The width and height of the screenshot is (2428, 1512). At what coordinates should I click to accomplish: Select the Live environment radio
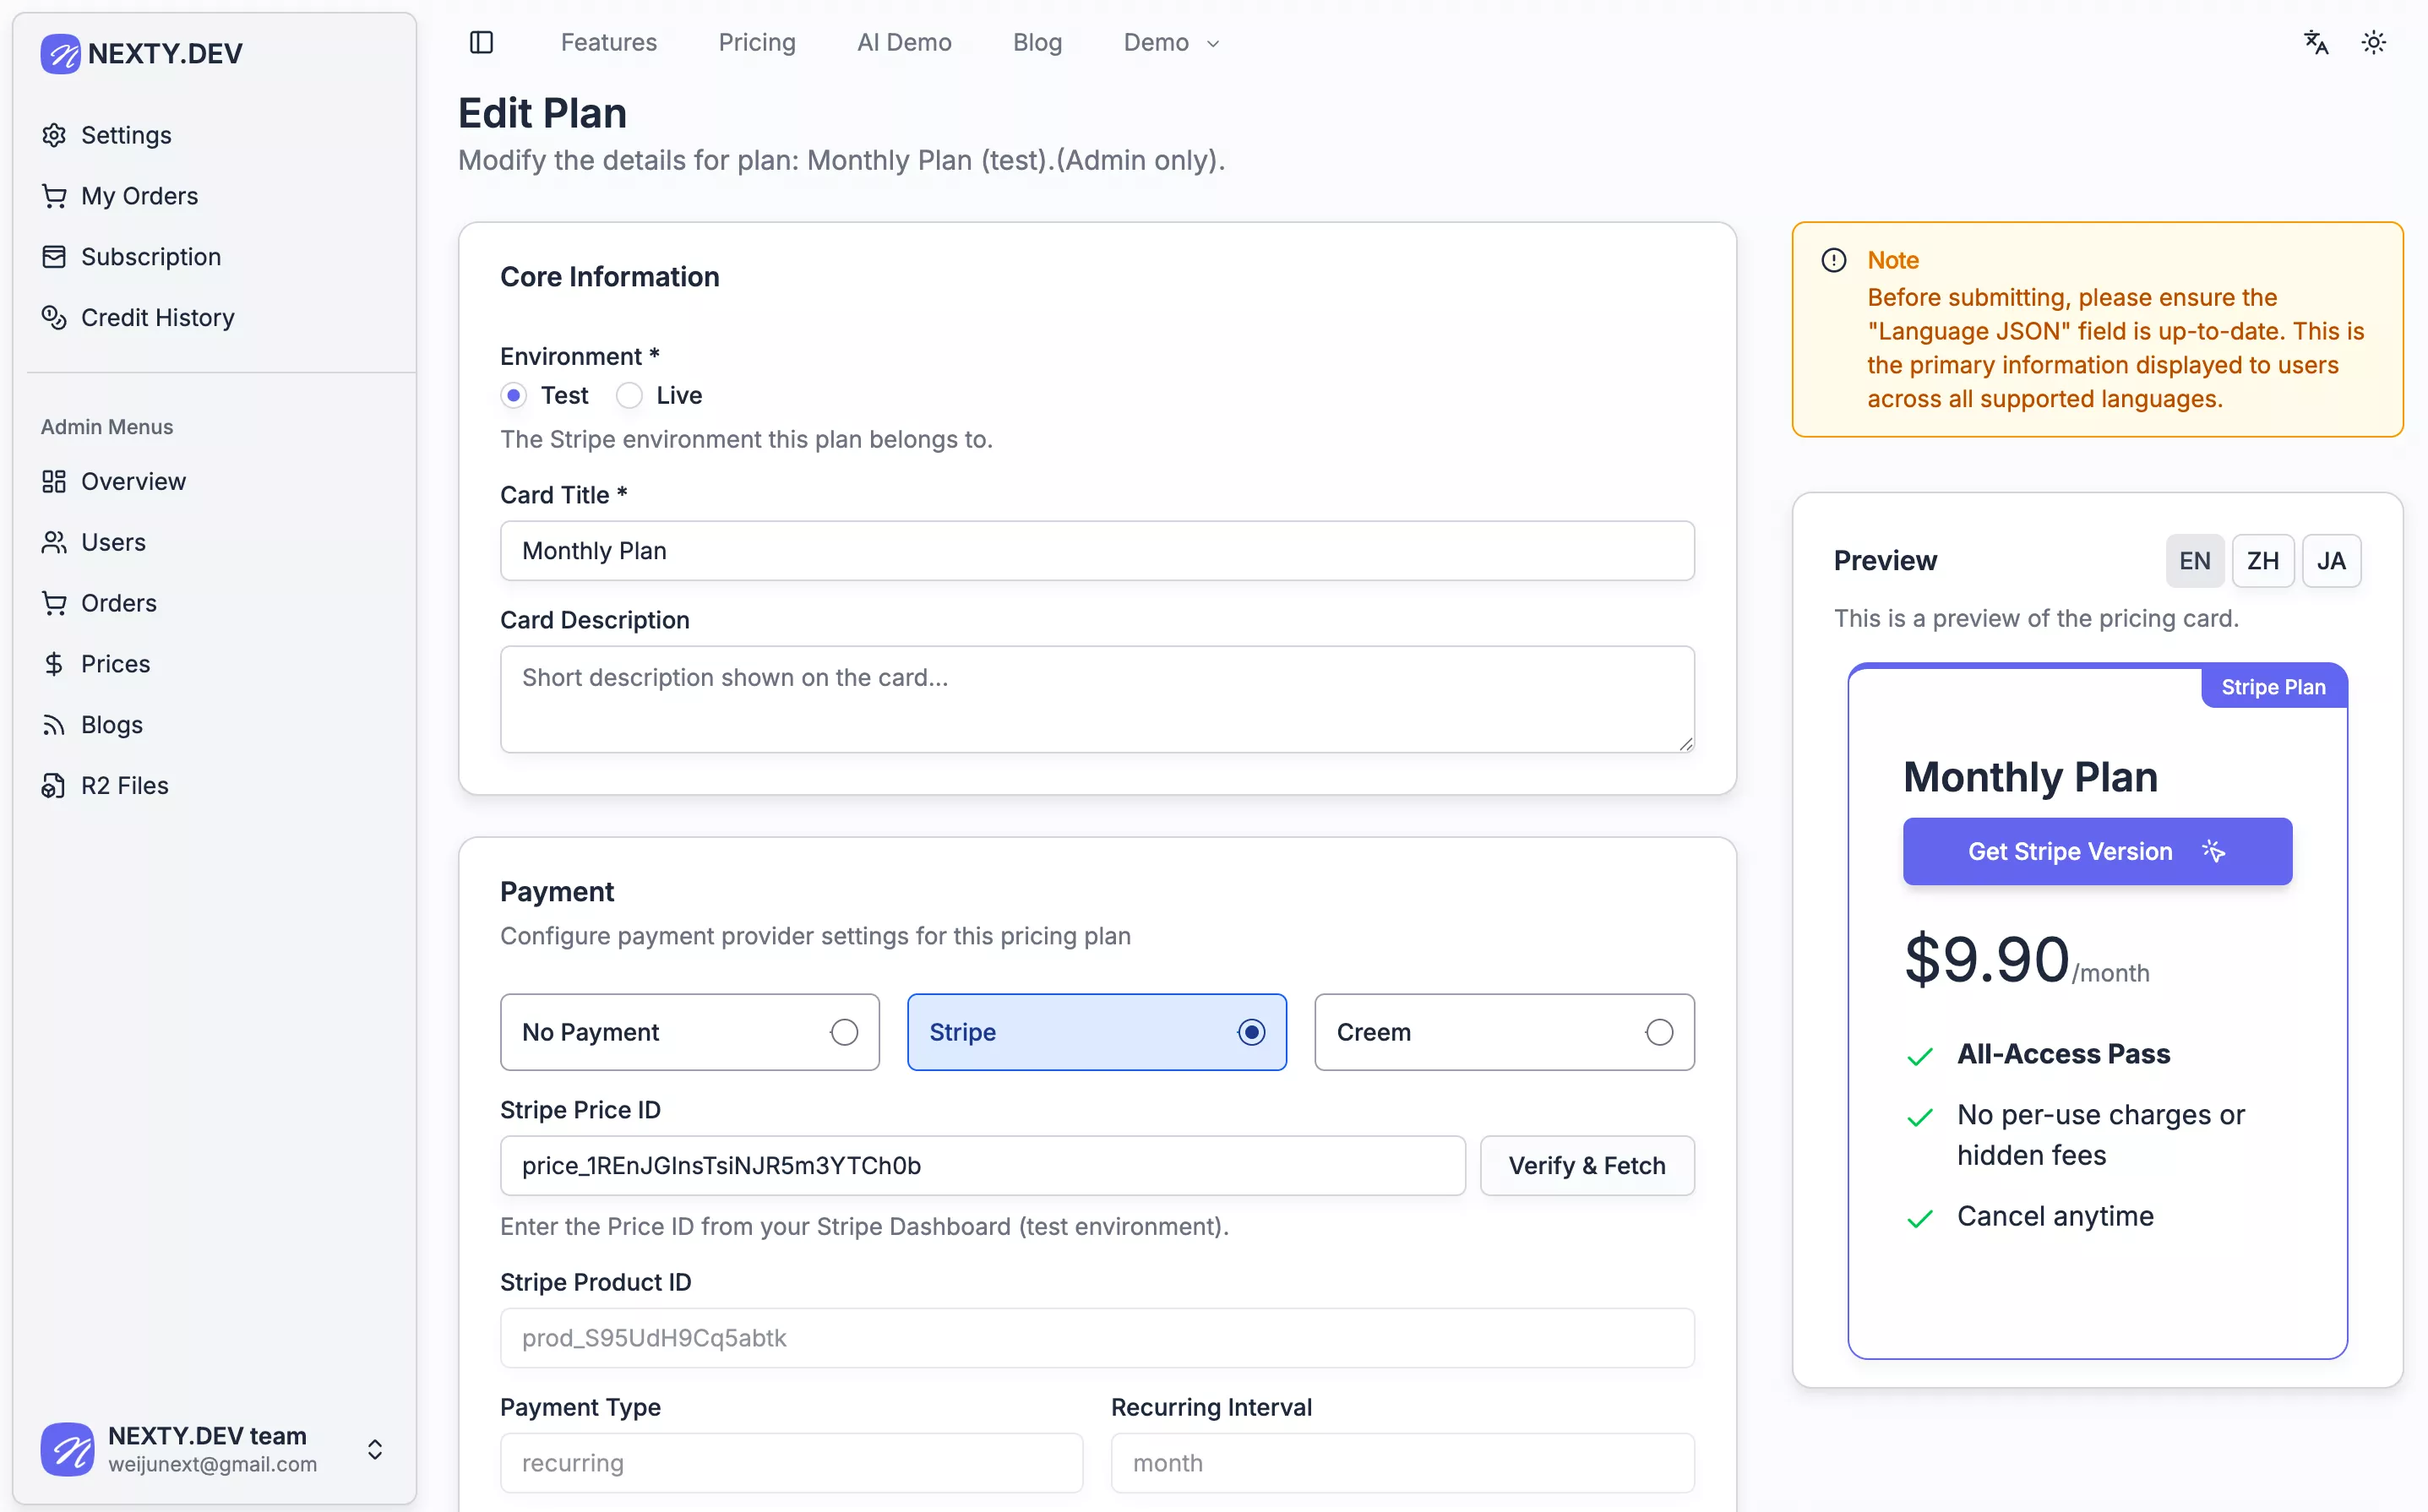[x=629, y=396]
